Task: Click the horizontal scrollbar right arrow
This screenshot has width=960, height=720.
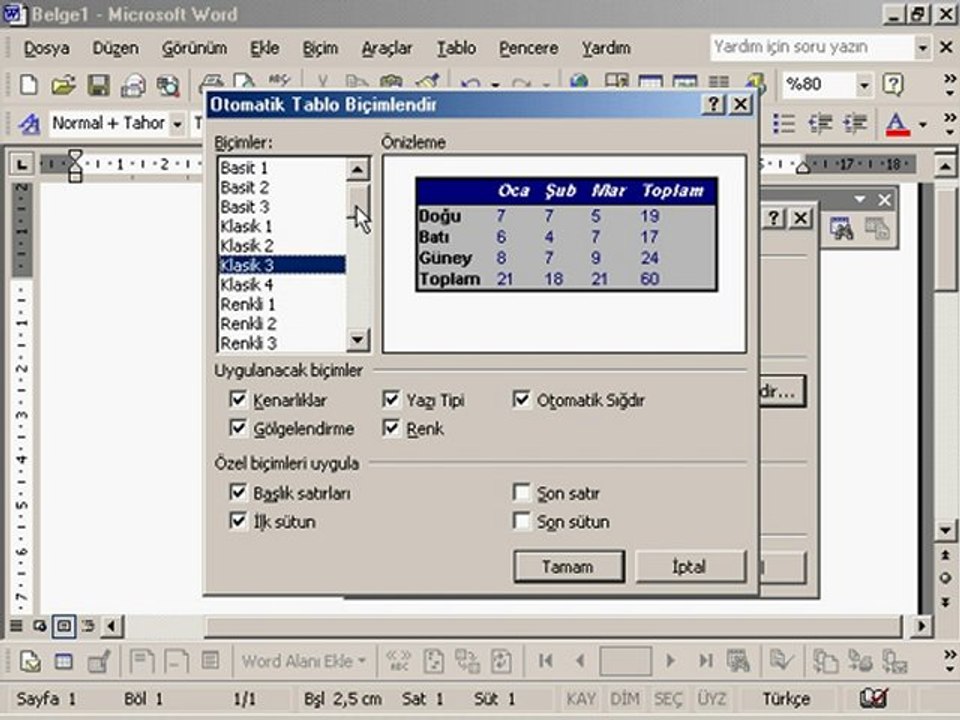Action: click(921, 626)
